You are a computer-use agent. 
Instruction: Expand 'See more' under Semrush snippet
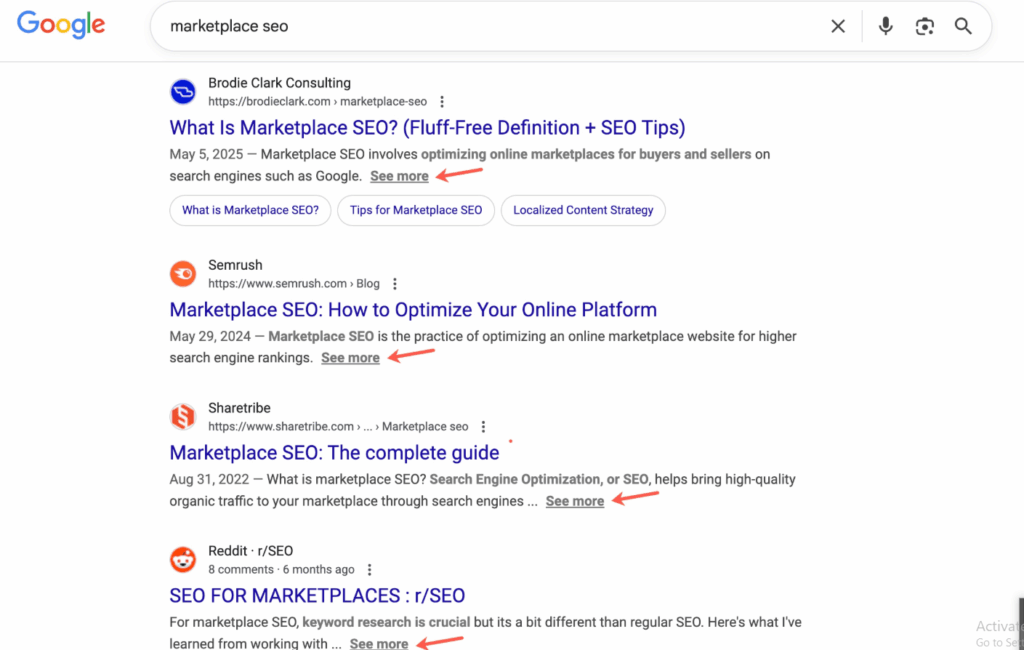350,357
